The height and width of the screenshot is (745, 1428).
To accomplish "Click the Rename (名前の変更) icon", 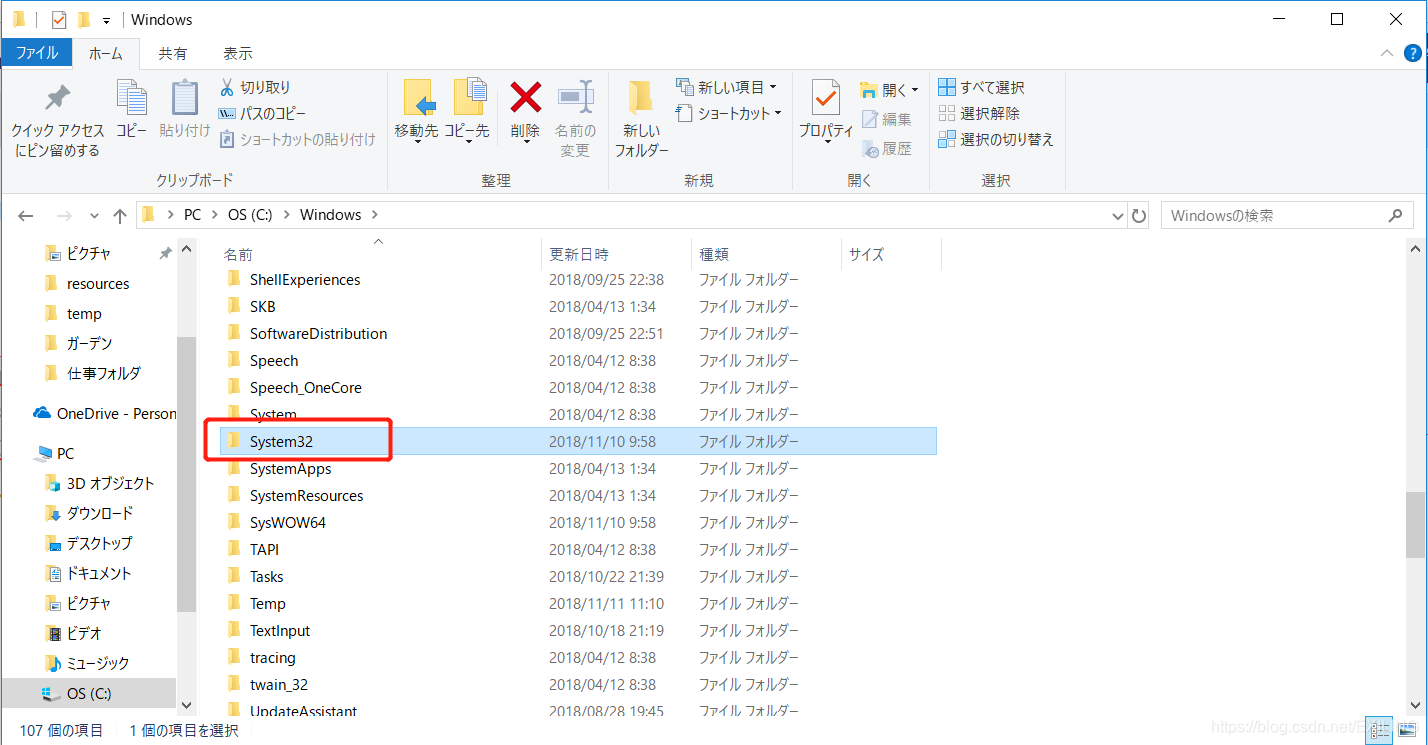I will click(x=575, y=97).
